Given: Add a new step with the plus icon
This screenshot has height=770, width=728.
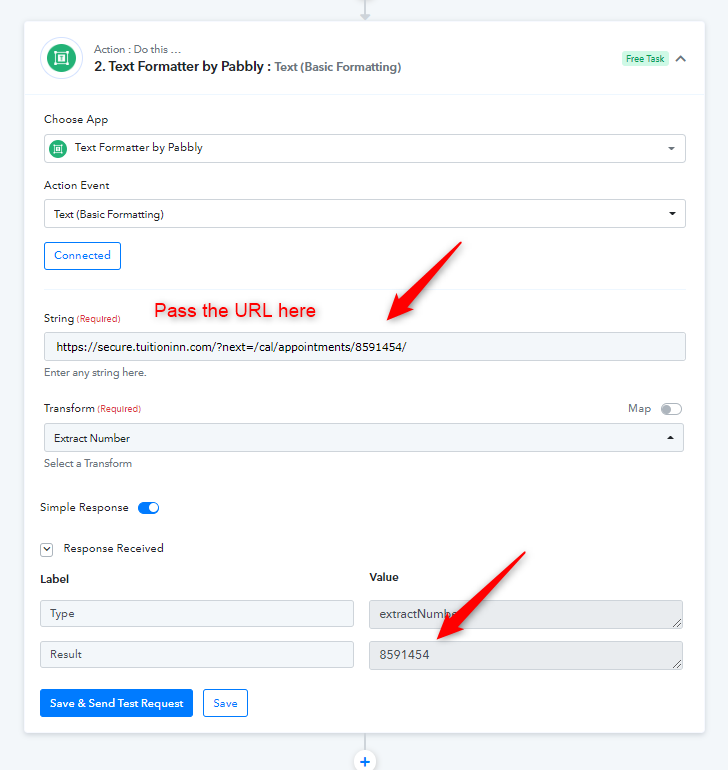Looking at the screenshot, I should point(365,761).
